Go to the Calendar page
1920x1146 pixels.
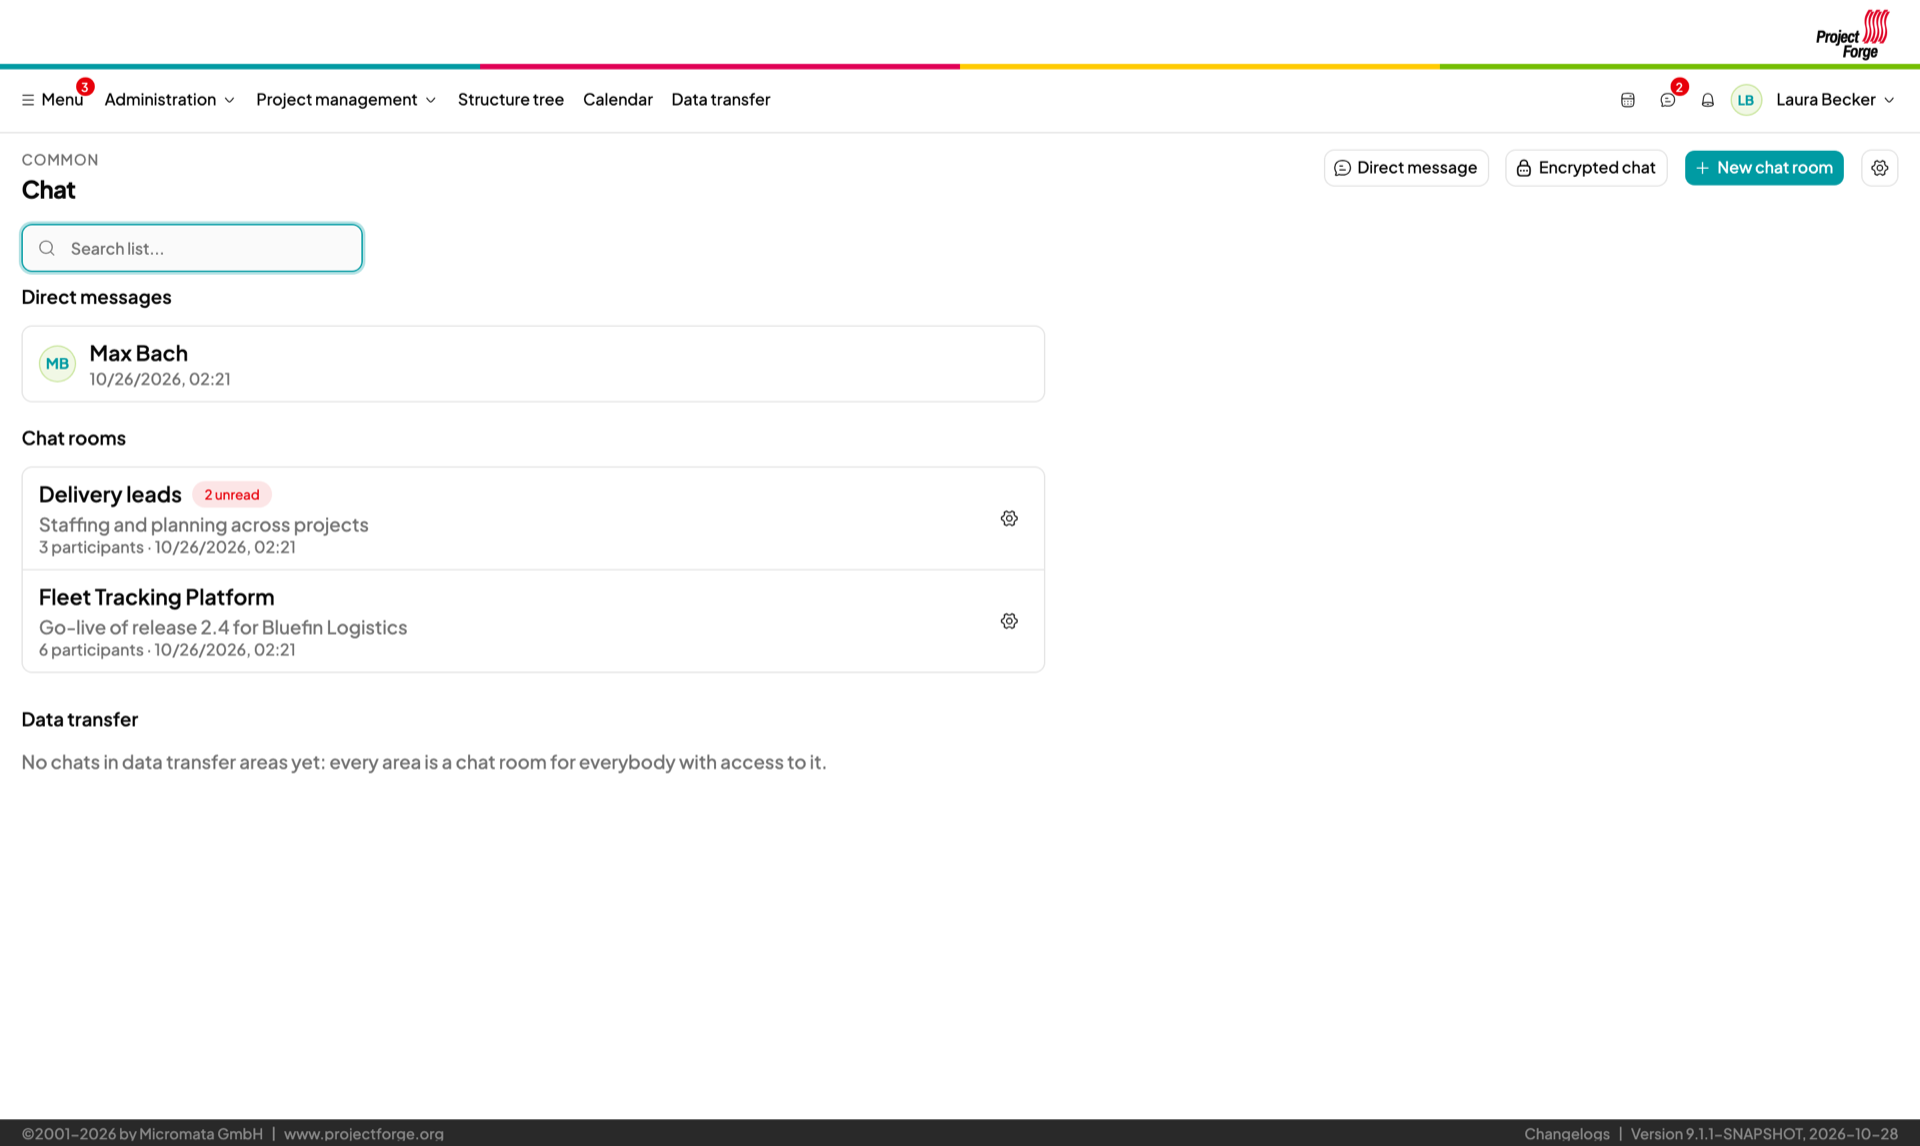pyautogui.click(x=617, y=99)
